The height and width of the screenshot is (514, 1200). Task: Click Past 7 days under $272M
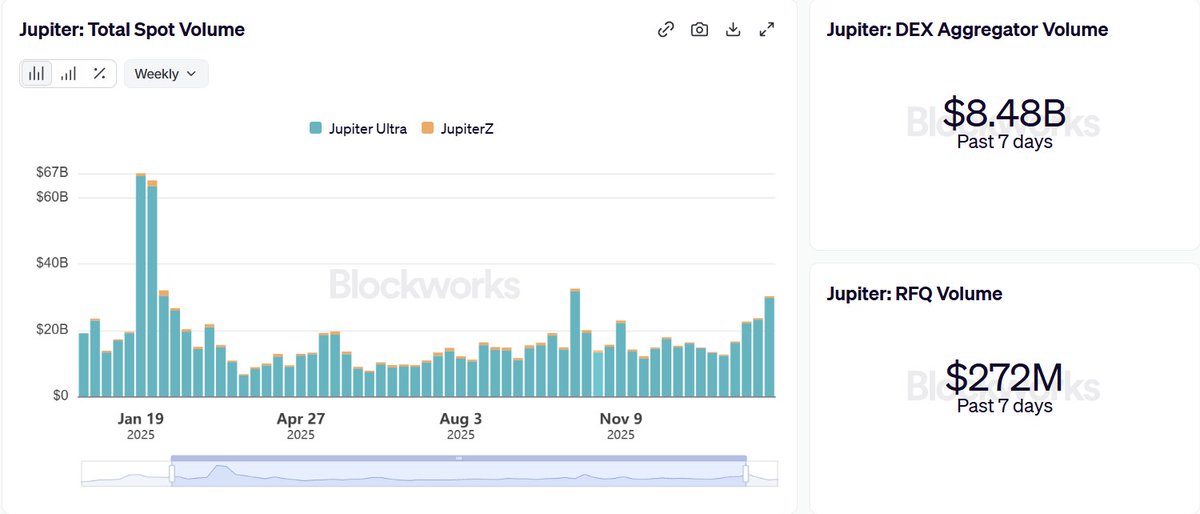click(1004, 406)
